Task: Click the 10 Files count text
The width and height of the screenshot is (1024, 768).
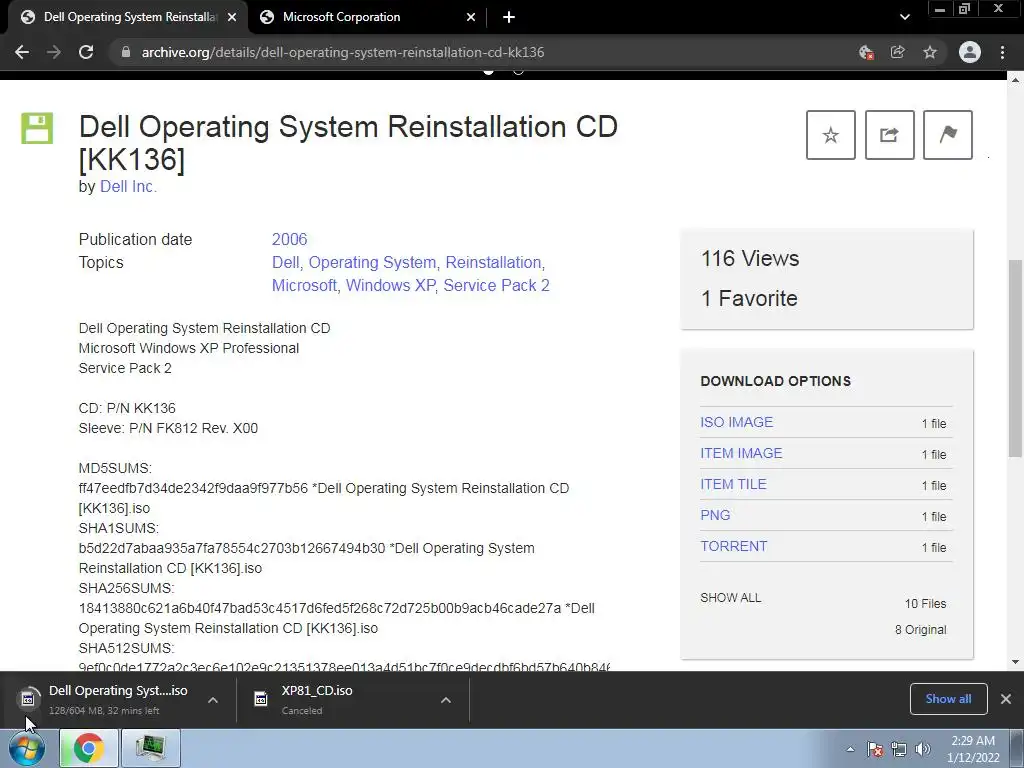Action: pos(925,604)
